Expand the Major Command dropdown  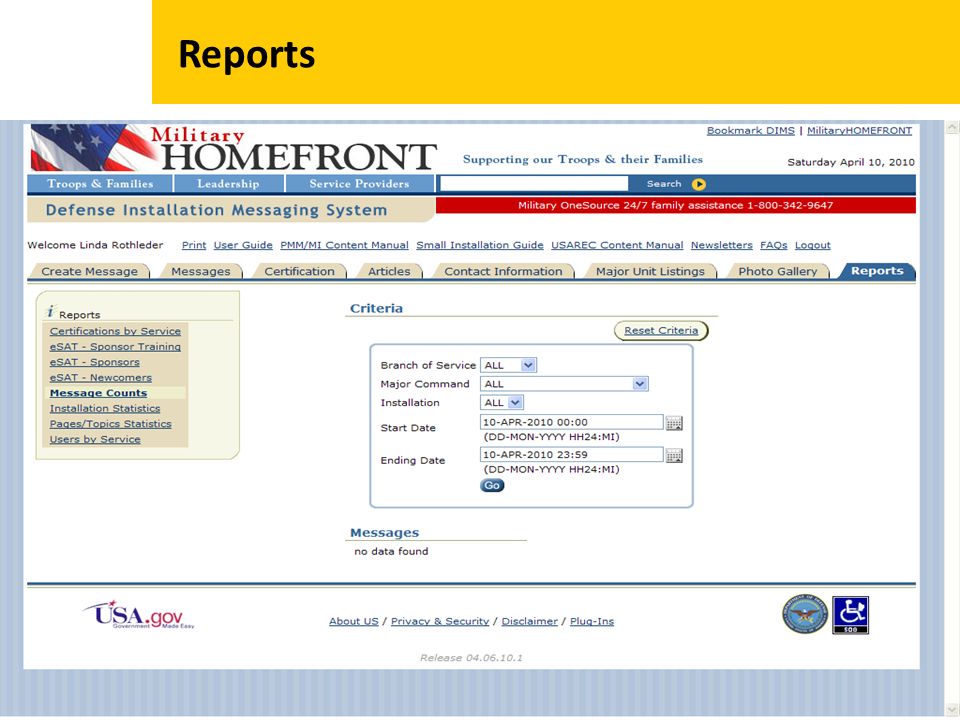pos(640,384)
